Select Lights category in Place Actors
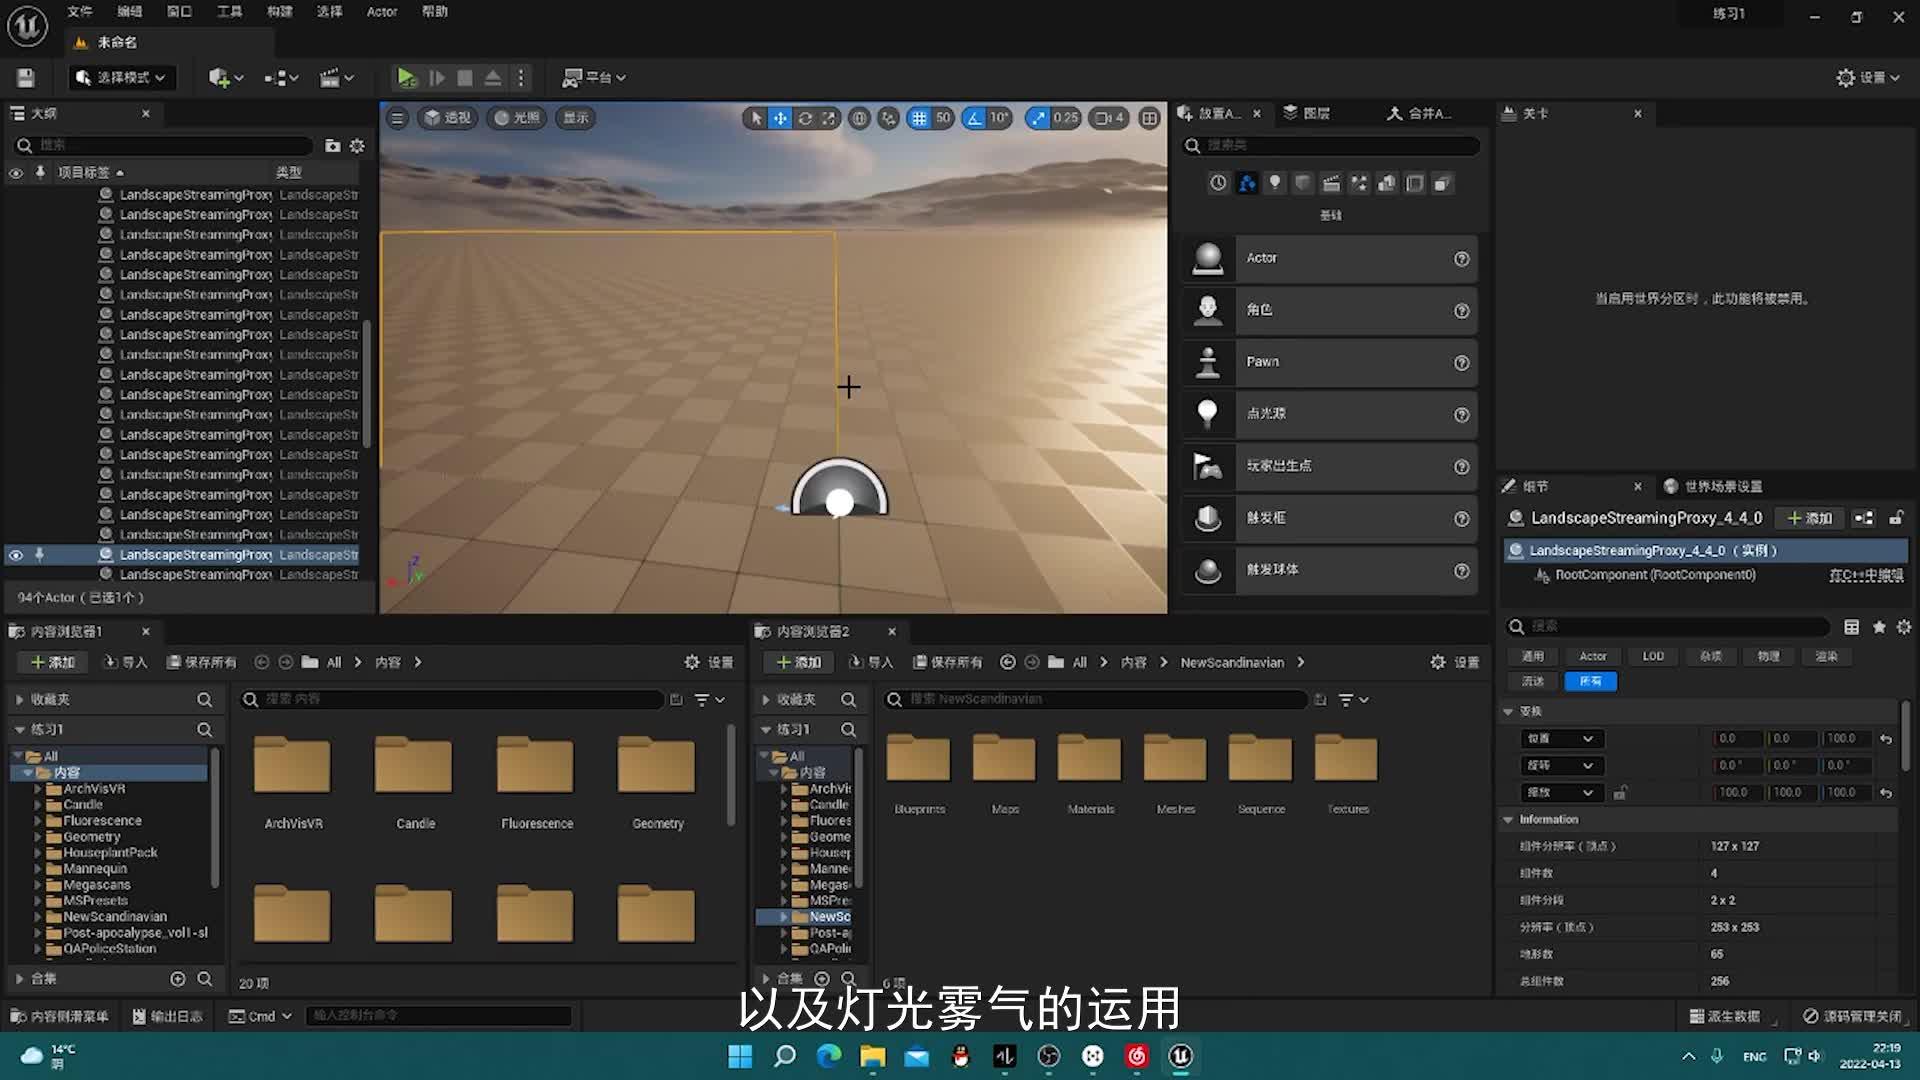This screenshot has height=1080, width=1920. [1274, 183]
